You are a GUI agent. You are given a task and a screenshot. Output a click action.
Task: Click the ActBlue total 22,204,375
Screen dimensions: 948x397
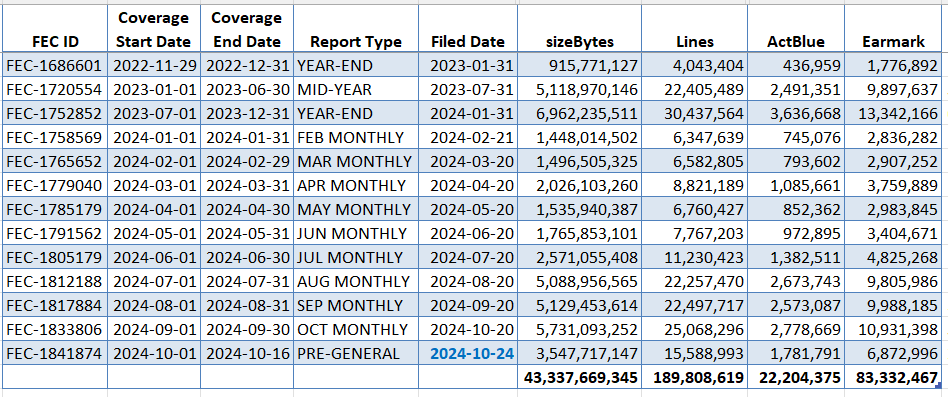[x=796, y=378]
